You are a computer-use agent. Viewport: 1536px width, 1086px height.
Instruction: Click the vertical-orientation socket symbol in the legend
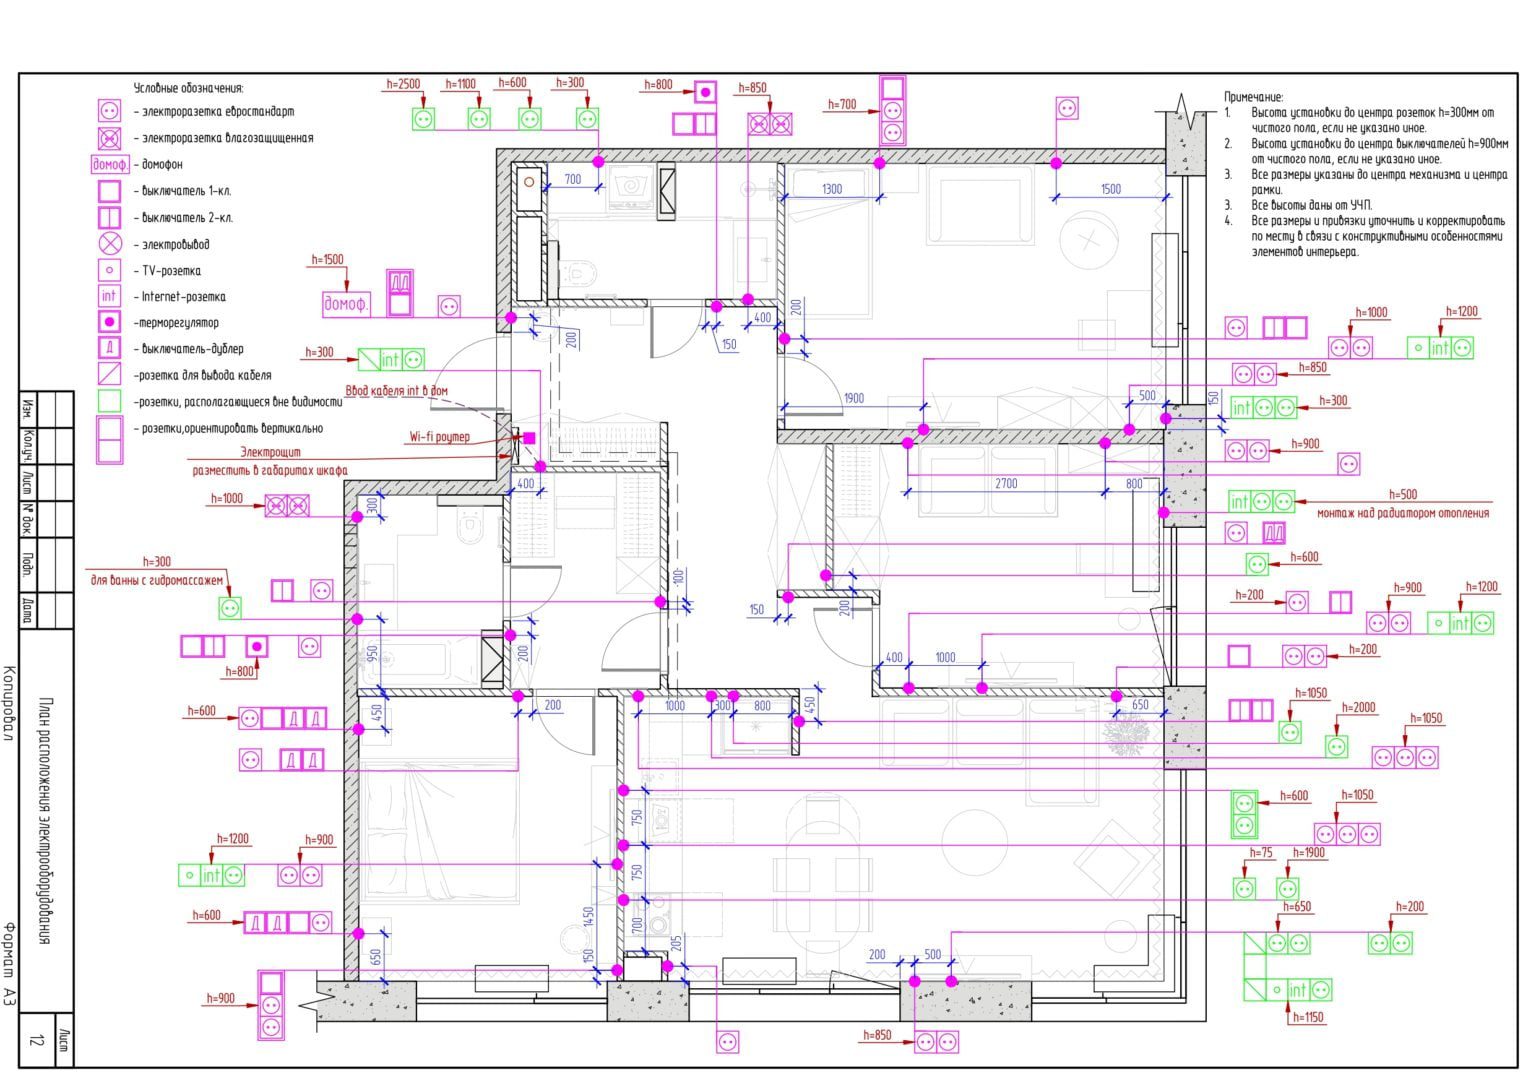click(x=109, y=440)
